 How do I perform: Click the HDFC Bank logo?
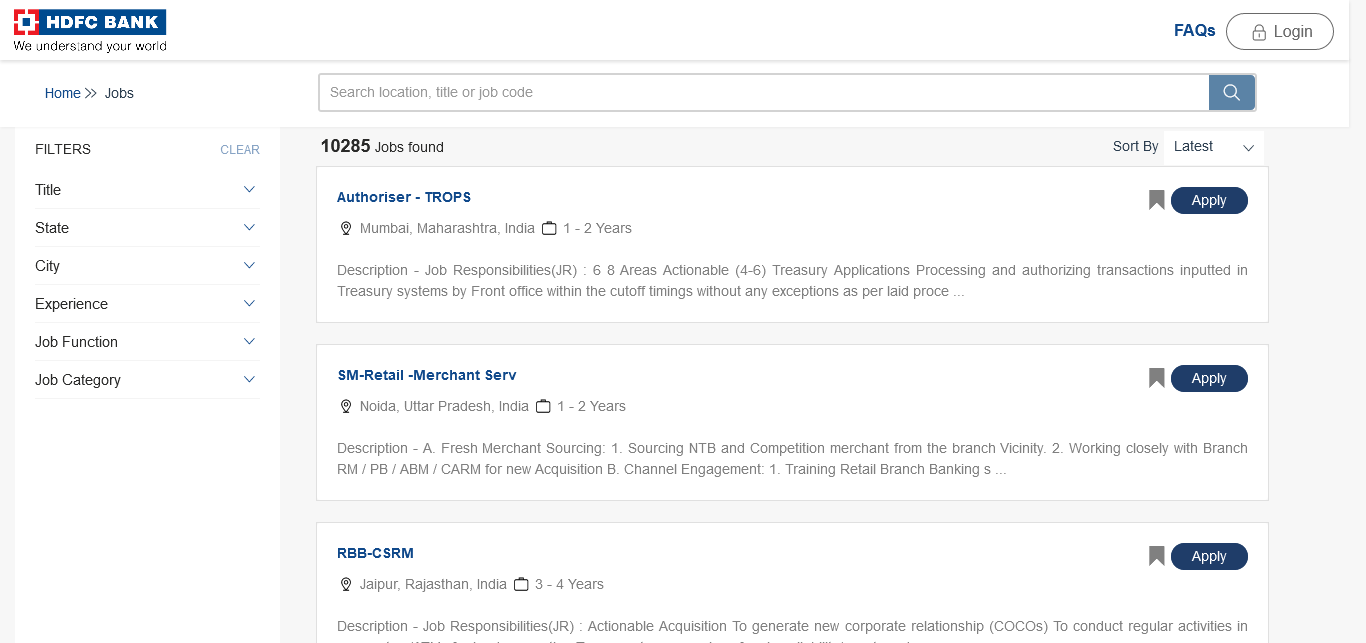[x=90, y=31]
